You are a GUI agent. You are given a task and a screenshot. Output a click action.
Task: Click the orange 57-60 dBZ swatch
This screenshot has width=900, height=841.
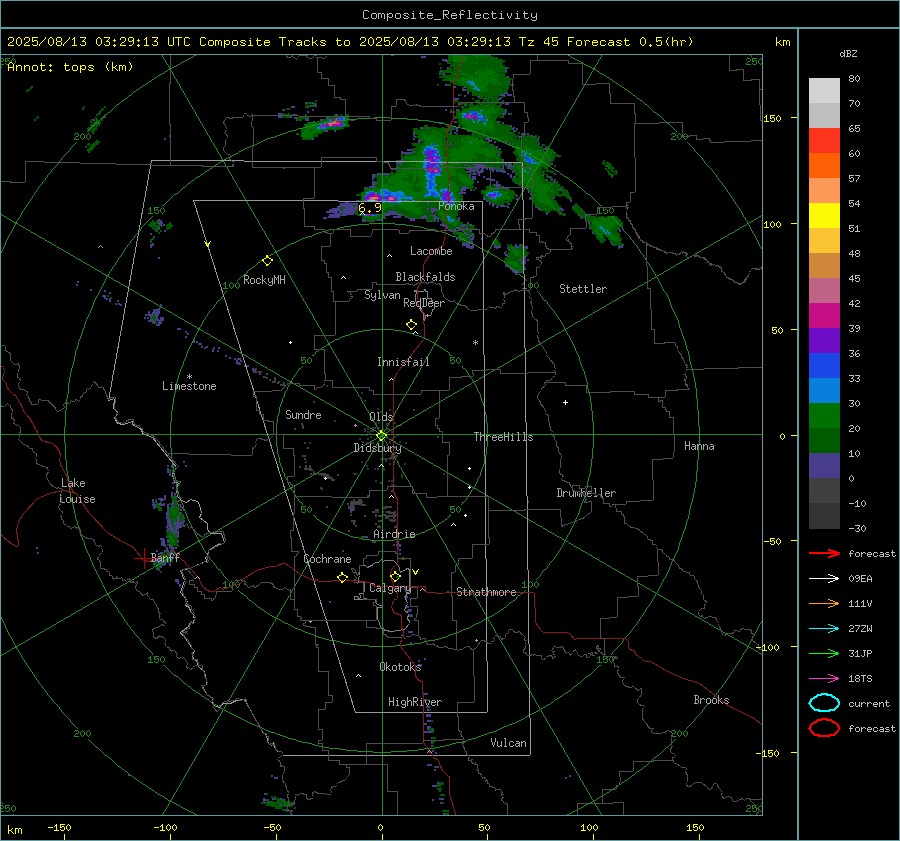pyautogui.click(x=824, y=166)
